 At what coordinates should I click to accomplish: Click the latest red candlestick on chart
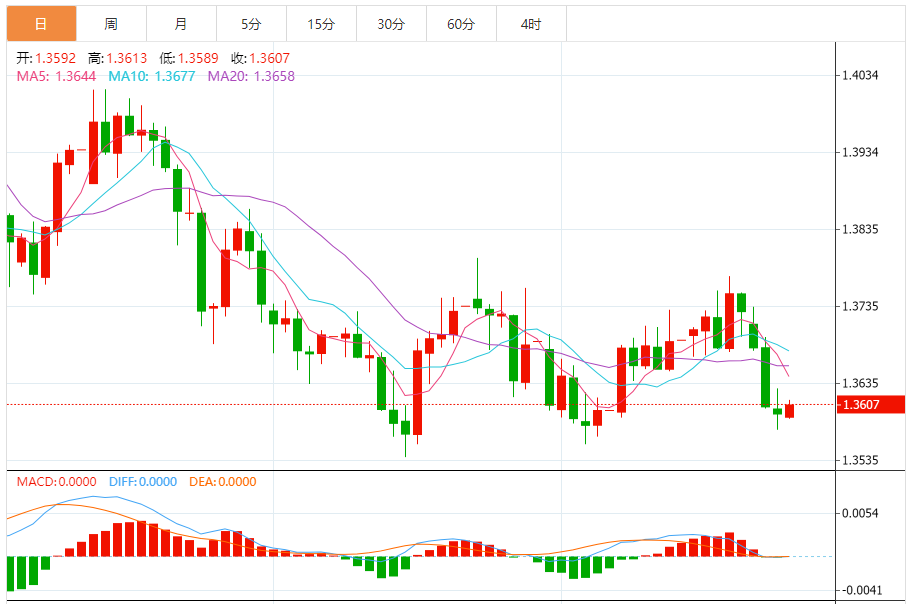790,410
